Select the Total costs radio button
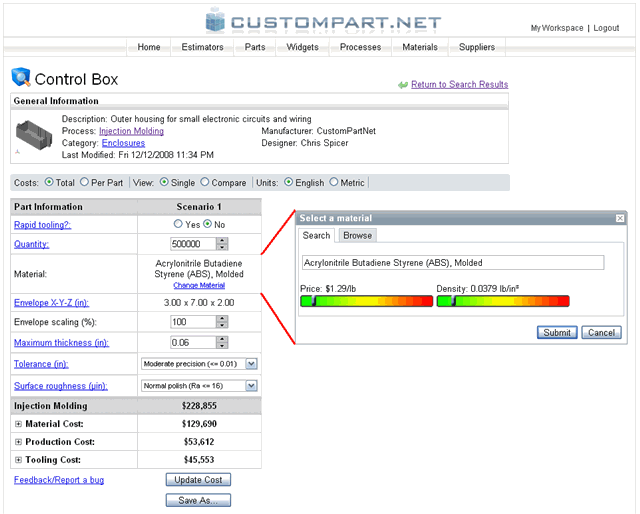640x514 pixels. pos(49,182)
